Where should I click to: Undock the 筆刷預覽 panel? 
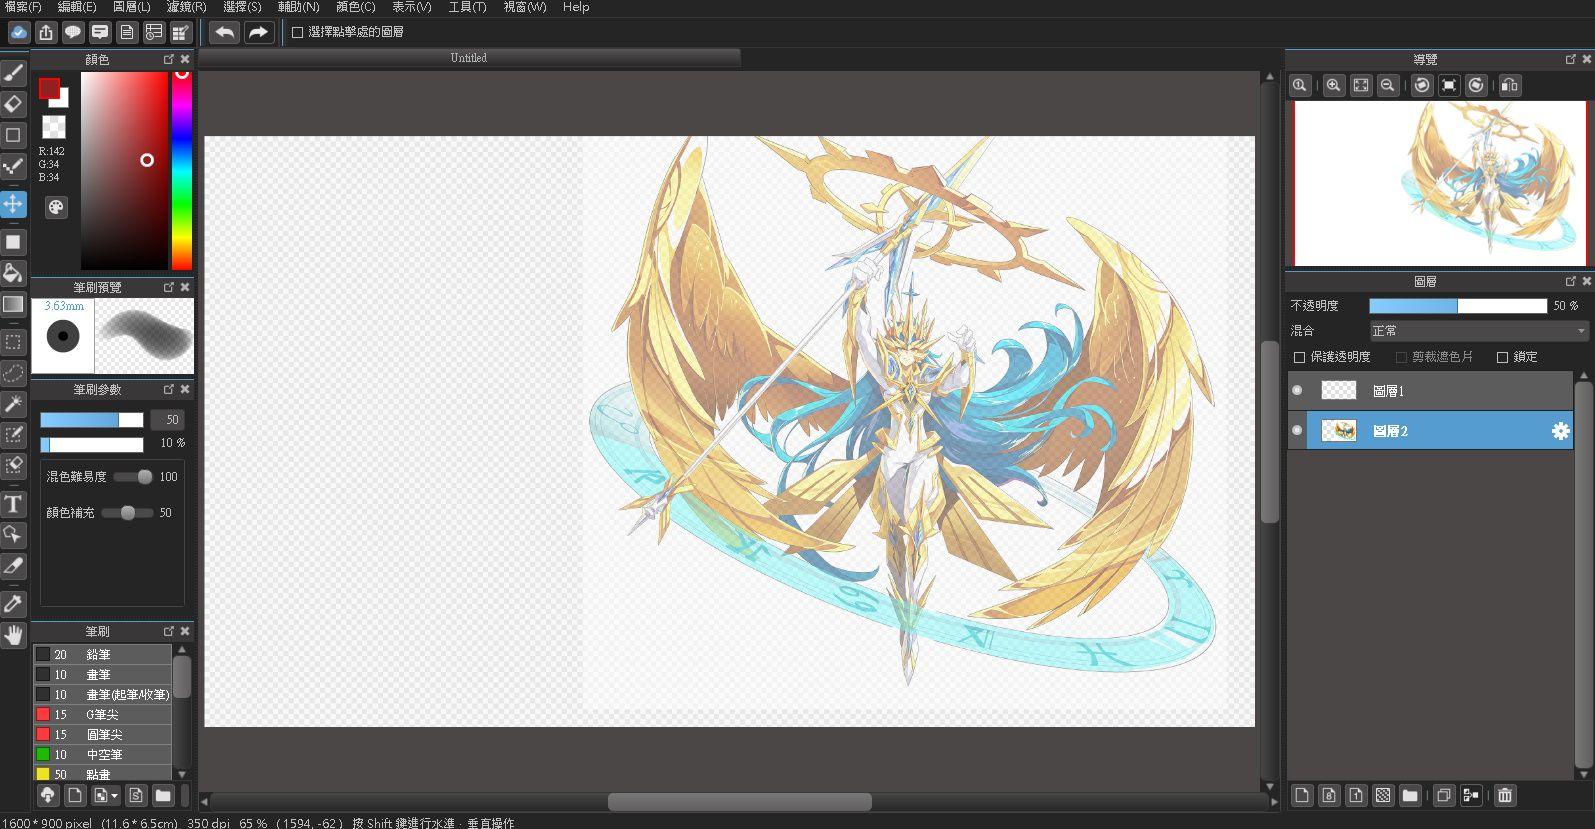point(168,286)
